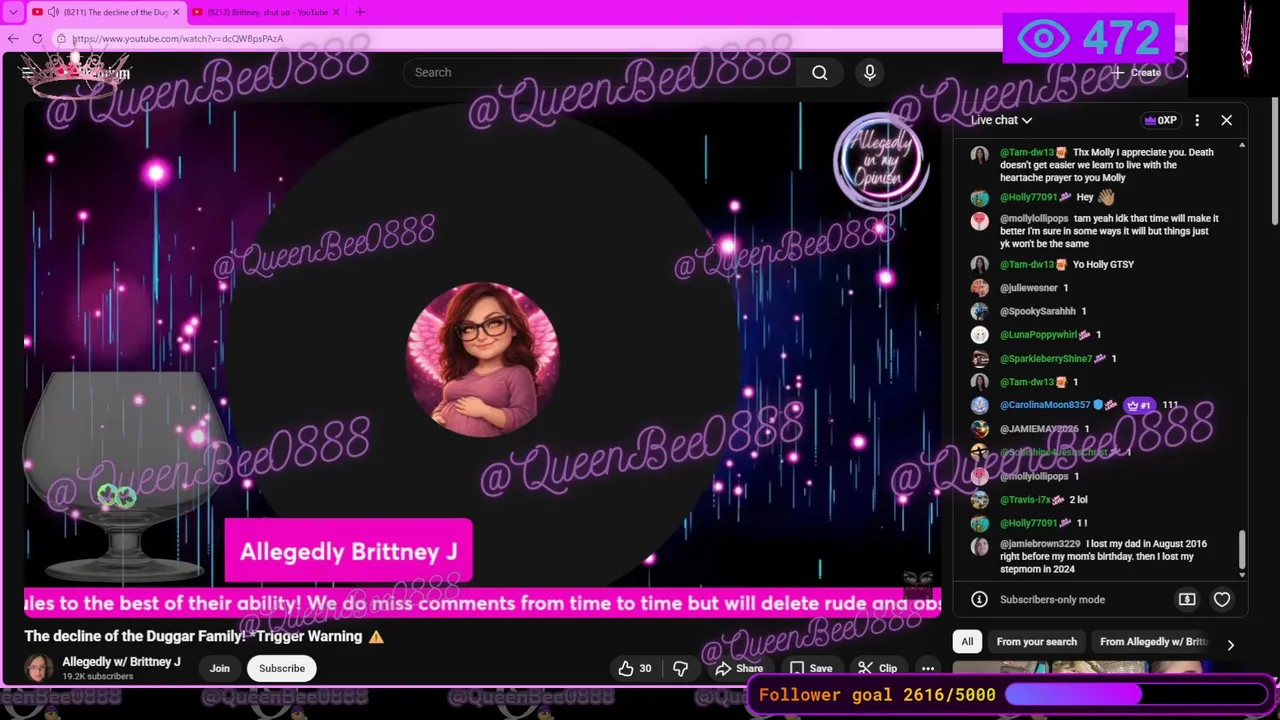Close the 'Brittney, shut up' tab

pos(336,12)
